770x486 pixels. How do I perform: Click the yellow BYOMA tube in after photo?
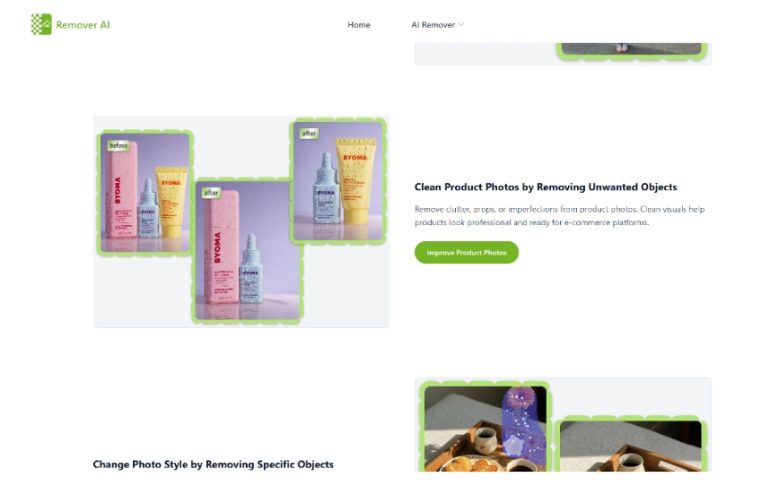(356, 181)
